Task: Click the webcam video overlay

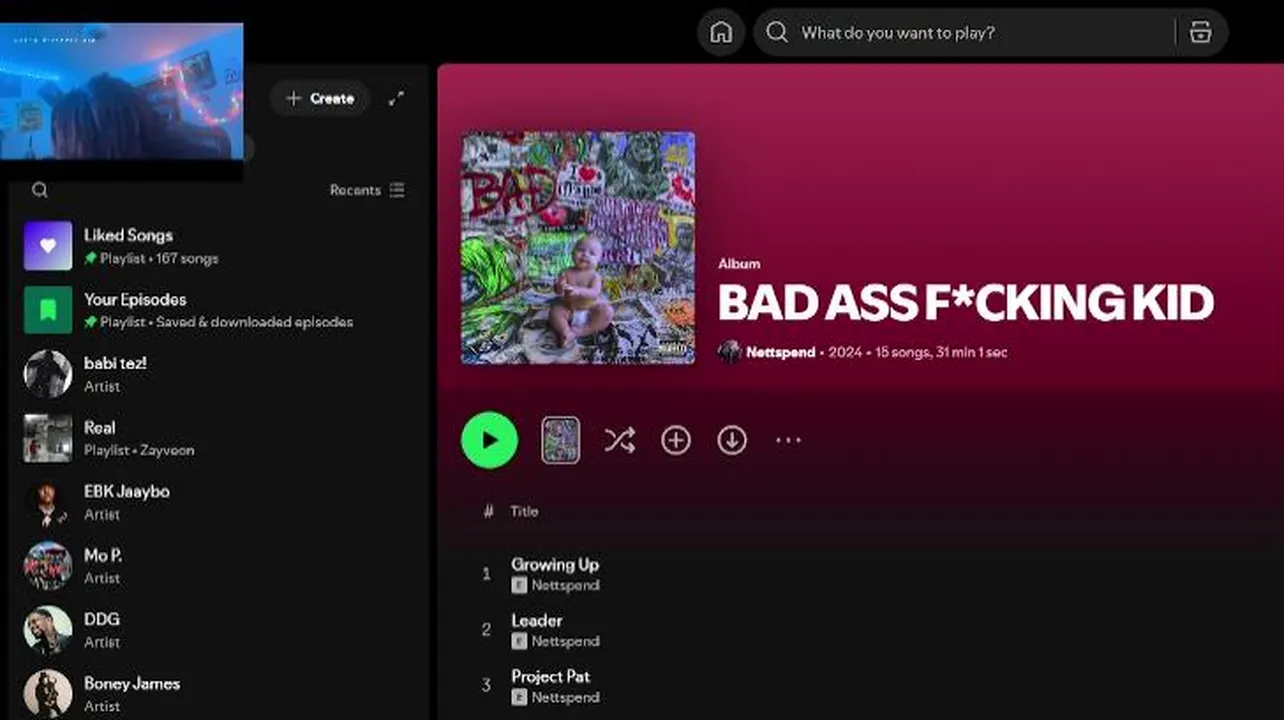Action: click(x=121, y=90)
